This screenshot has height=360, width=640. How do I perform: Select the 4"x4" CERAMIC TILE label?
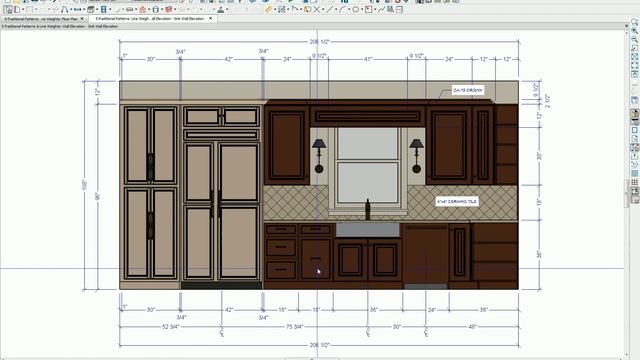click(x=457, y=202)
